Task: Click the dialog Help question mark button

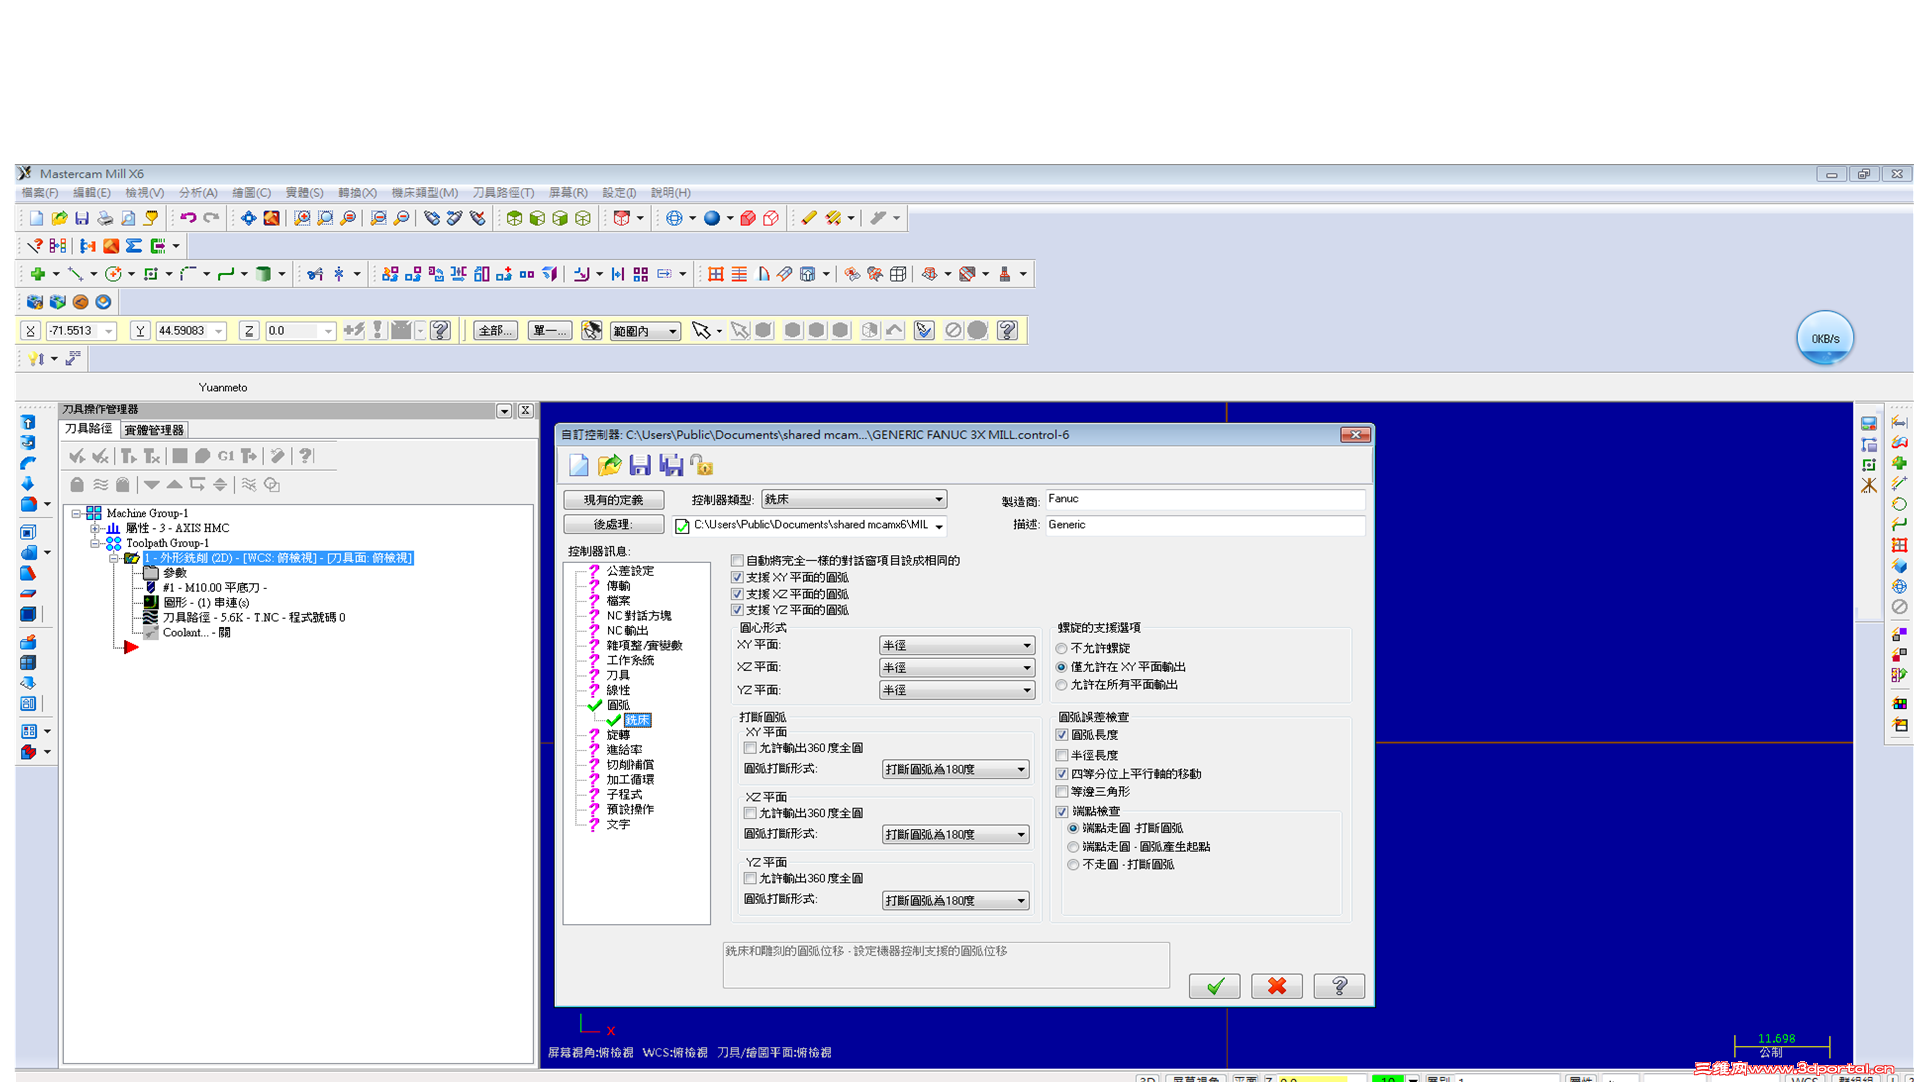Action: tap(1339, 986)
